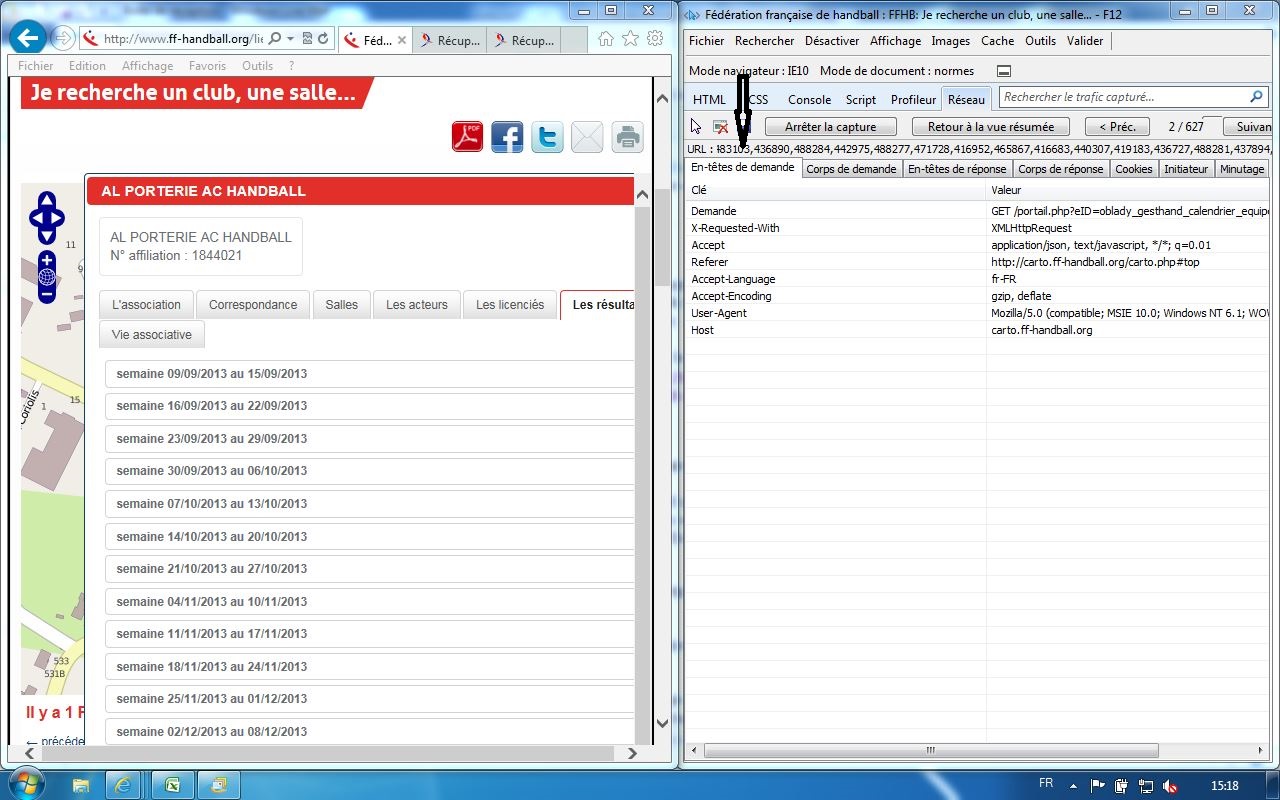Switch to the second 'Récup...' tab
Image resolution: width=1280 pixels, height=800 pixels.
(x=449, y=41)
